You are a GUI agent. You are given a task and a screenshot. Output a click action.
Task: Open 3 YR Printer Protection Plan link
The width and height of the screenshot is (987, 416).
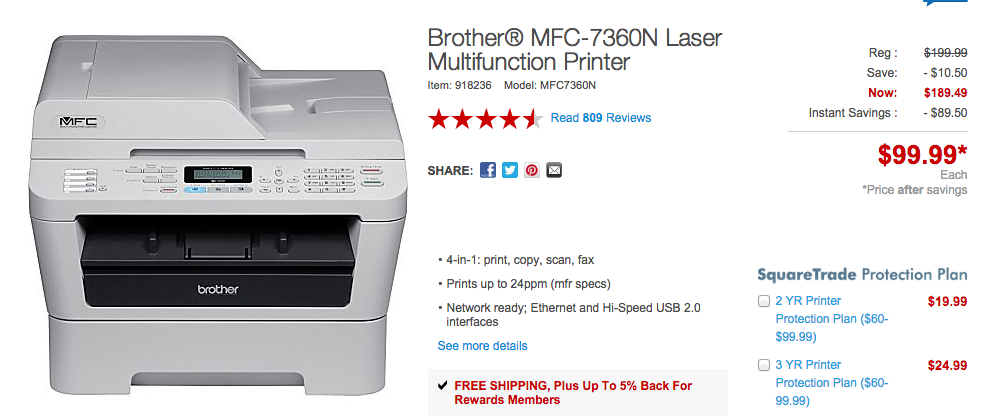[x=832, y=383]
